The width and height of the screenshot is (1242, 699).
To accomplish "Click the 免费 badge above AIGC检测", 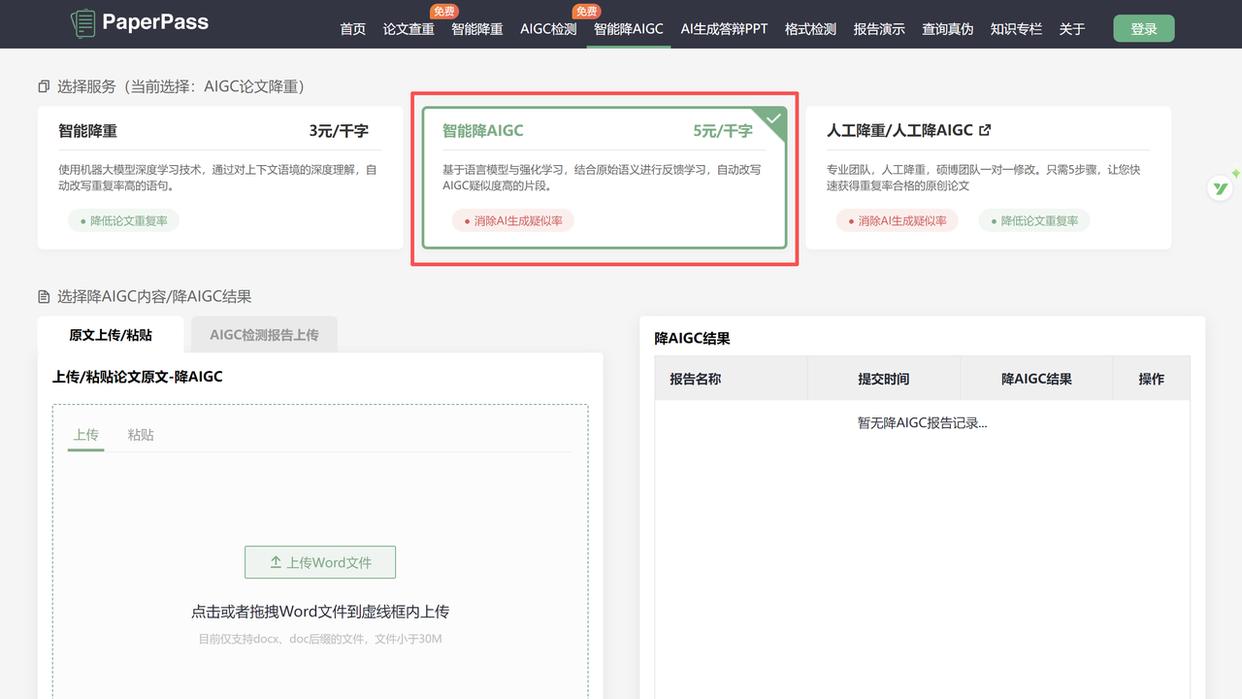I will point(443,11).
